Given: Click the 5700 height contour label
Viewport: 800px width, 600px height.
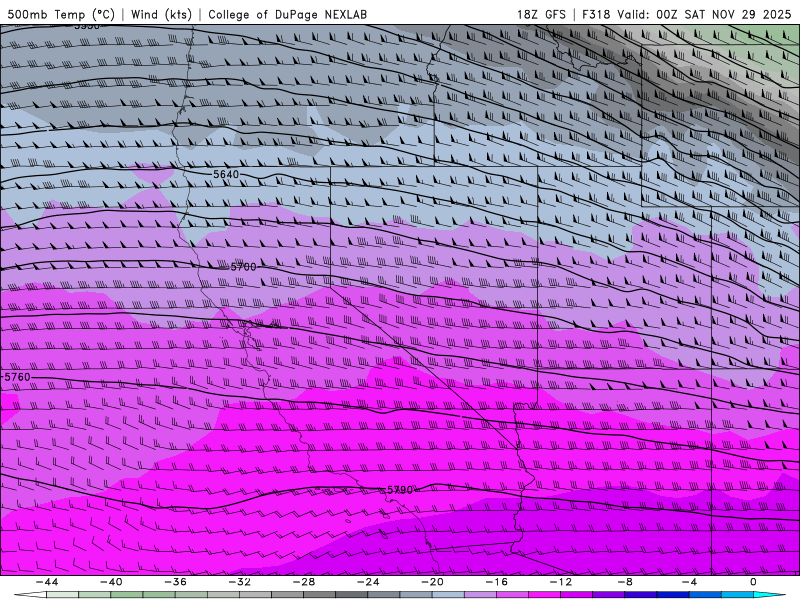Looking at the screenshot, I should click(x=243, y=267).
